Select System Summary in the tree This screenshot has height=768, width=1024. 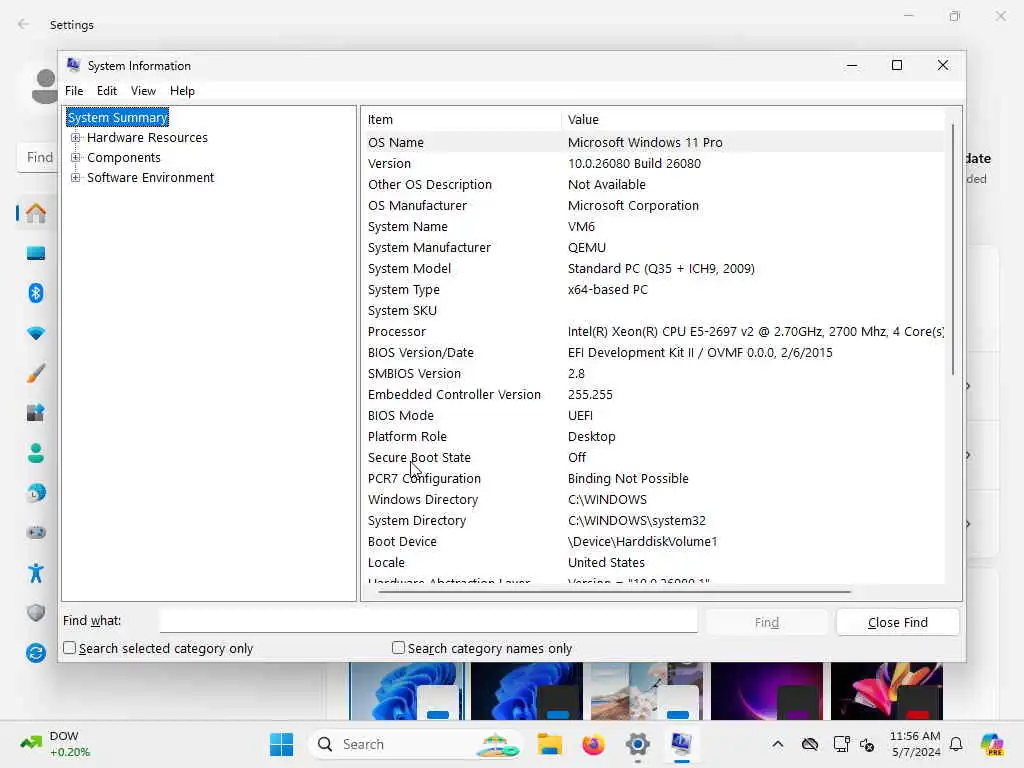(x=118, y=118)
